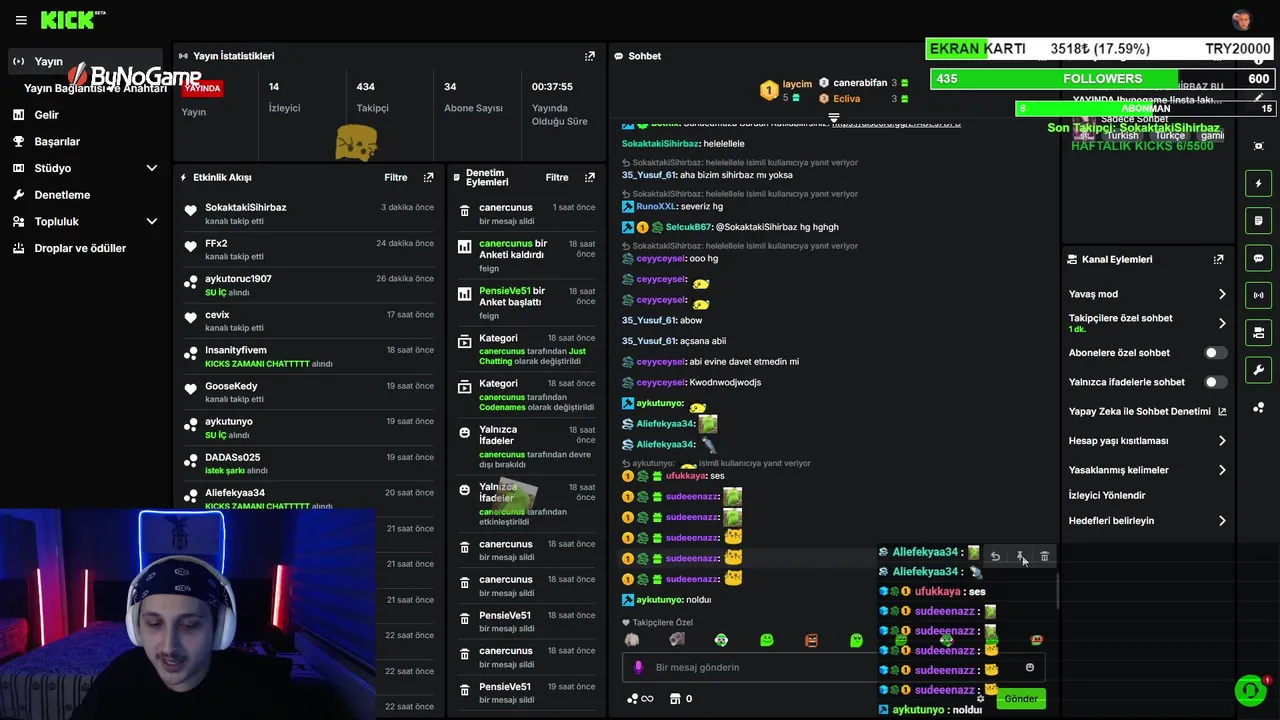Image resolution: width=1280 pixels, height=720 pixels.
Task: Open the hamburger menu beside the Kick logo
Action: point(21,20)
